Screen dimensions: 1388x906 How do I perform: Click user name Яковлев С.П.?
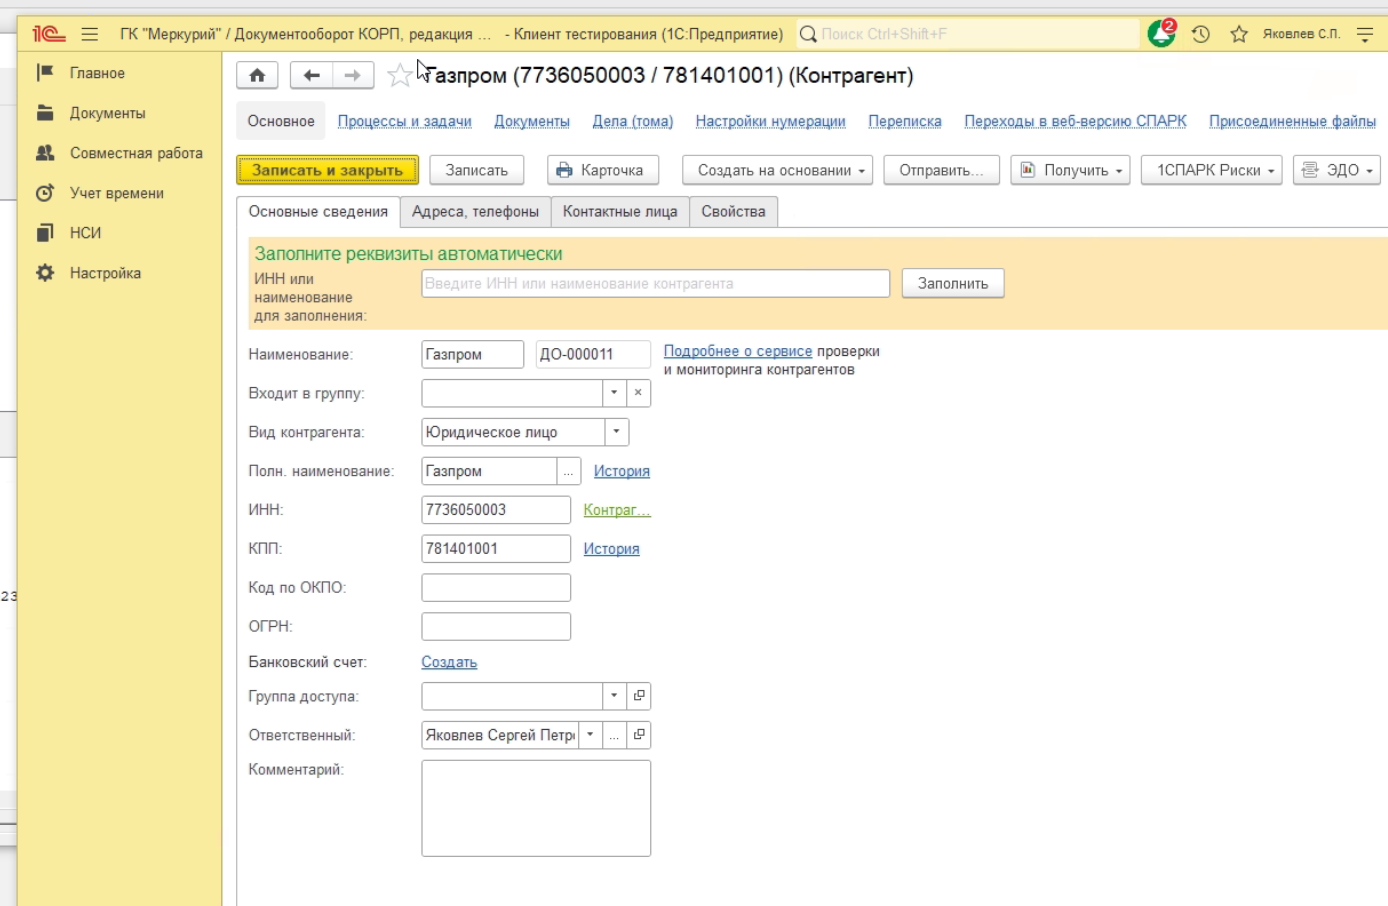point(1301,34)
